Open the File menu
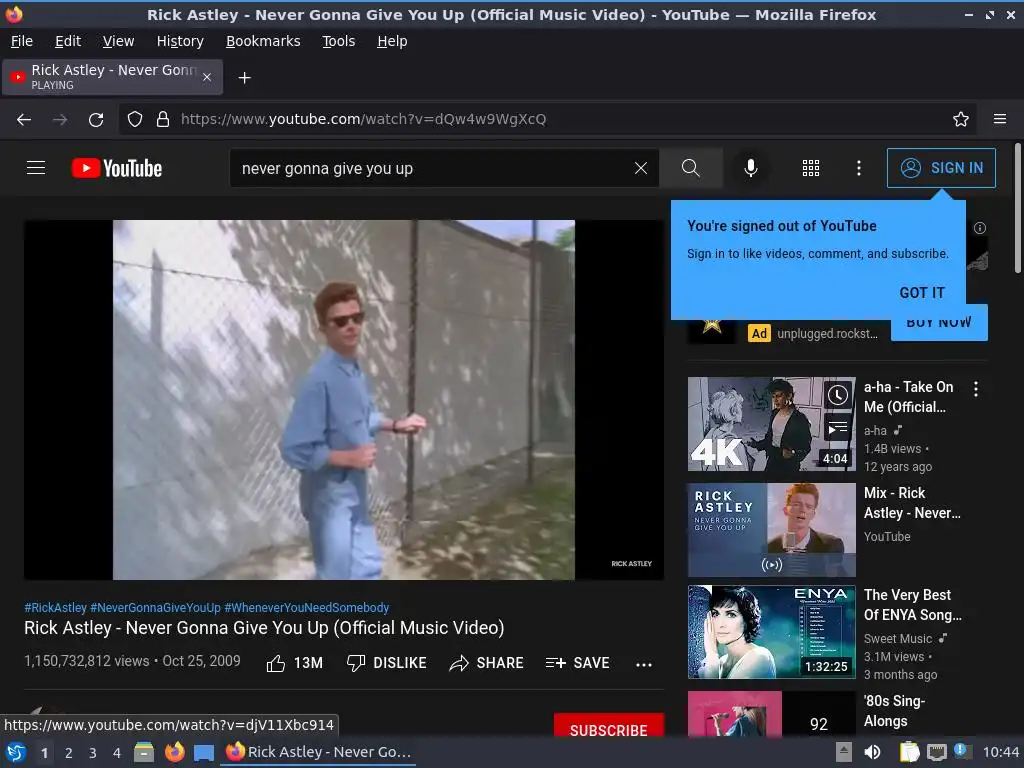This screenshot has width=1024, height=768. point(22,41)
